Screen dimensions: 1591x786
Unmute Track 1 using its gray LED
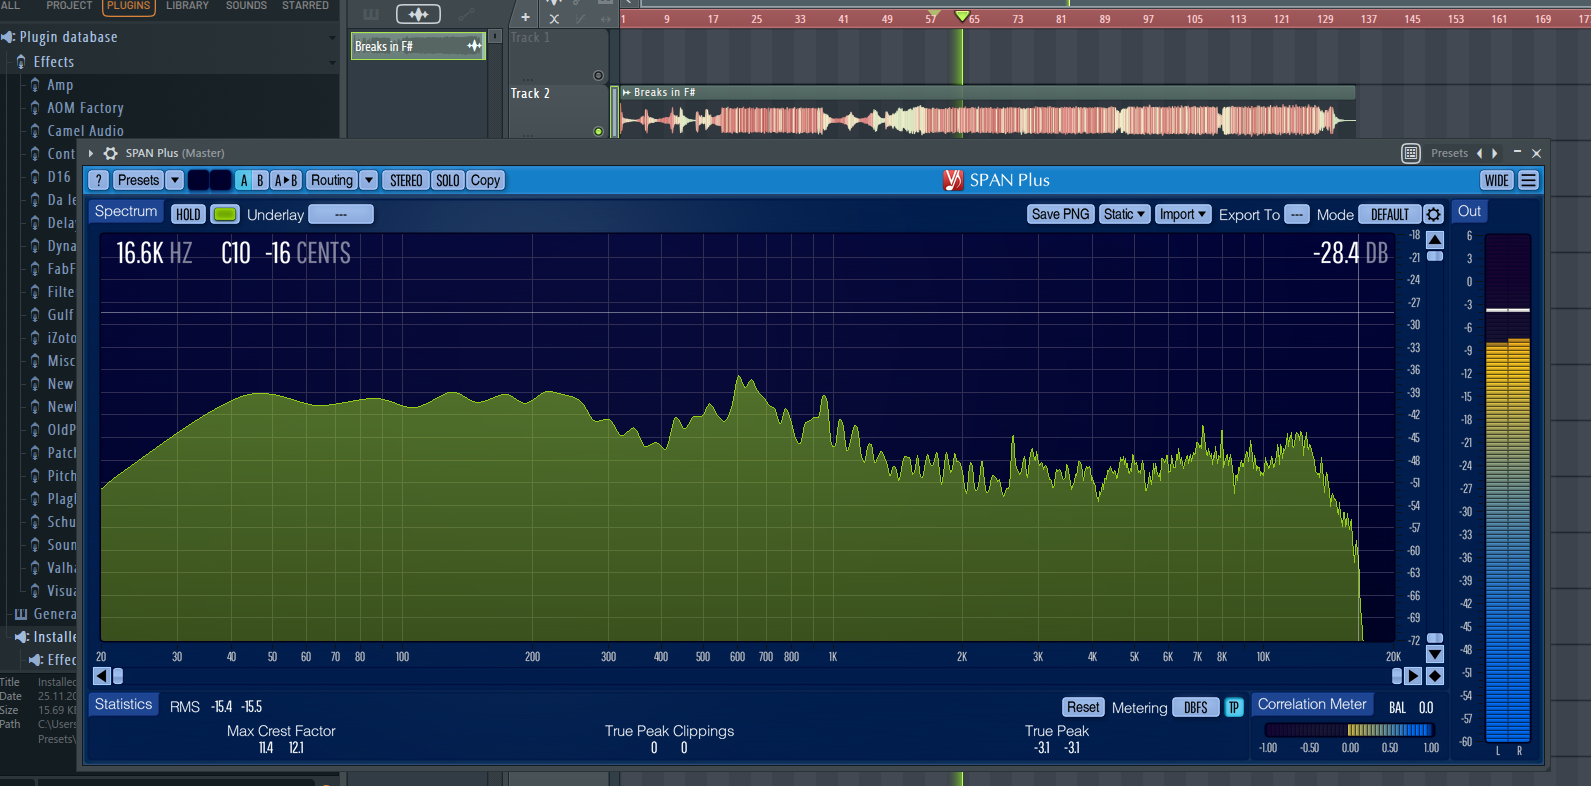coord(598,75)
